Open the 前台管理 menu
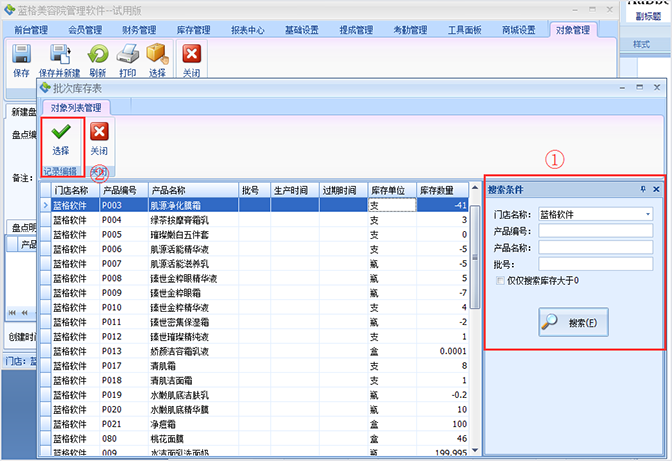The height and width of the screenshot is (461, 672). tap(30, 30)
